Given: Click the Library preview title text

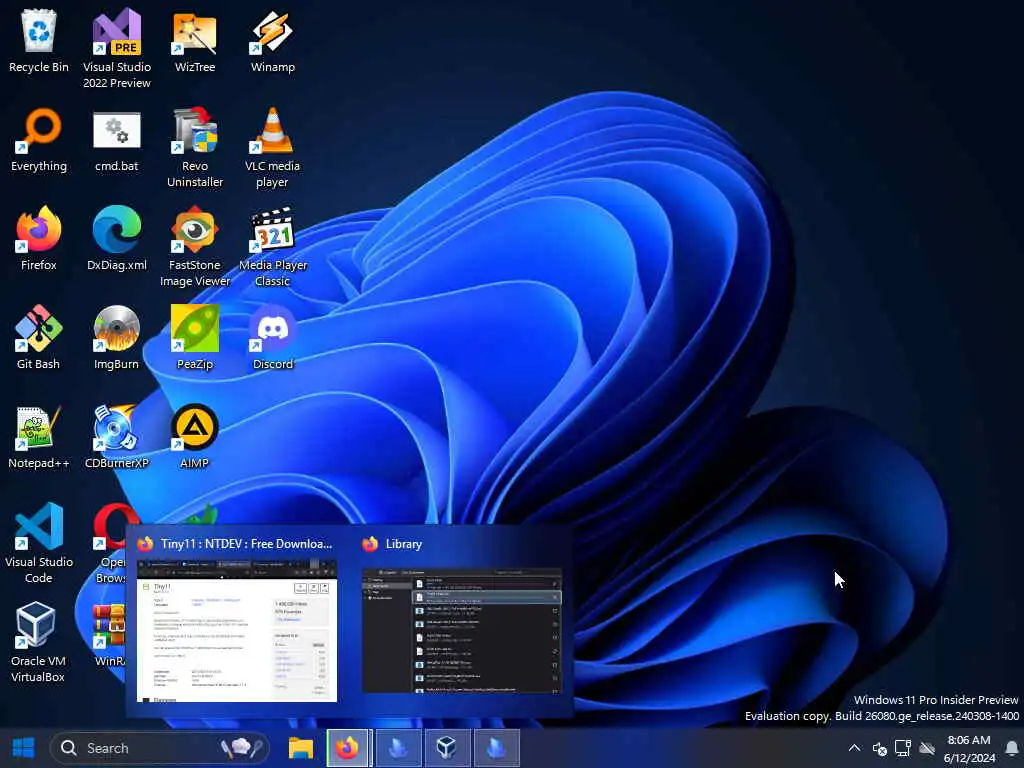Looking at the screenshot, I should click(404, 544).
